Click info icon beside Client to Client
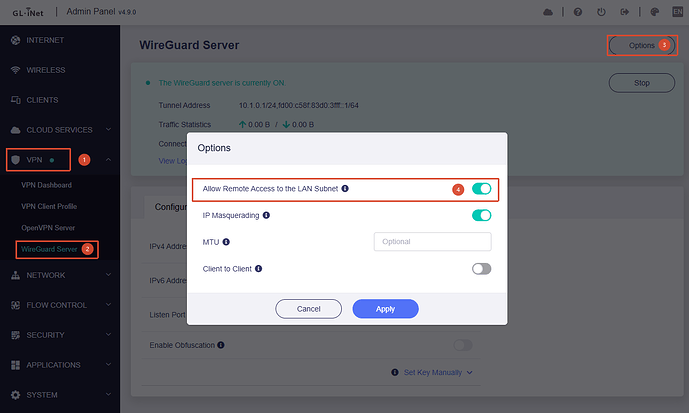 point(258,268)
